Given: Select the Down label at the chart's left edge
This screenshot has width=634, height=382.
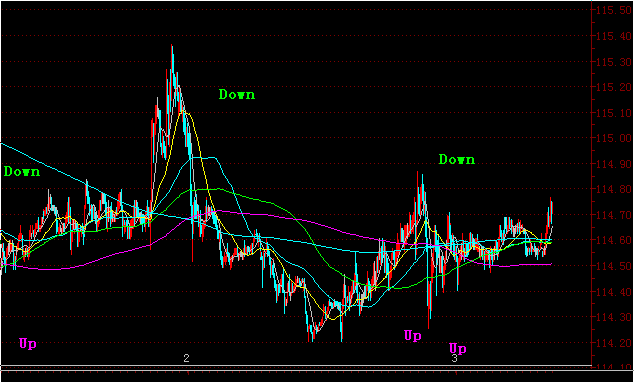Looking at the screenshot, I should [x=22, y=172].
